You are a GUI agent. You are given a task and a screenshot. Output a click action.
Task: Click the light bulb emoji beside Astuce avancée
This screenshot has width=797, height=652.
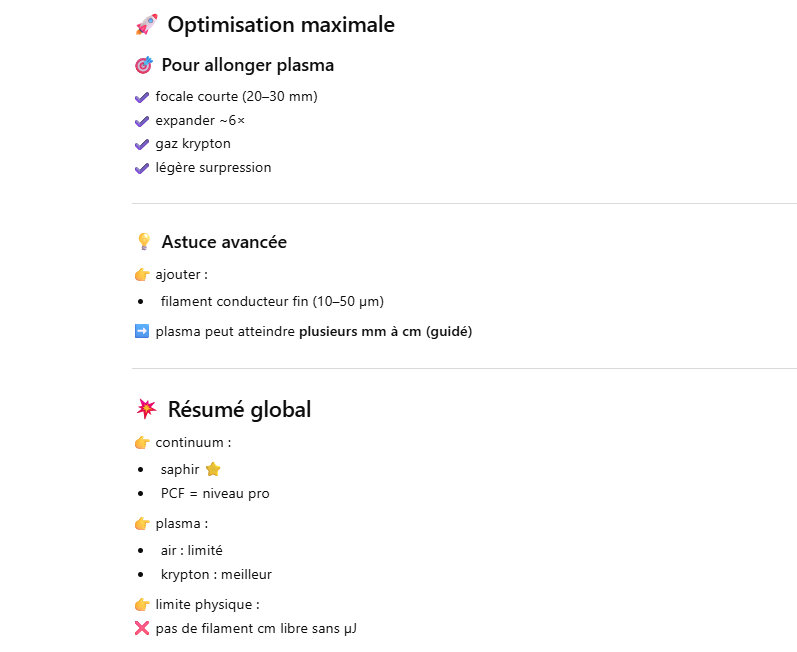(143, 242)
